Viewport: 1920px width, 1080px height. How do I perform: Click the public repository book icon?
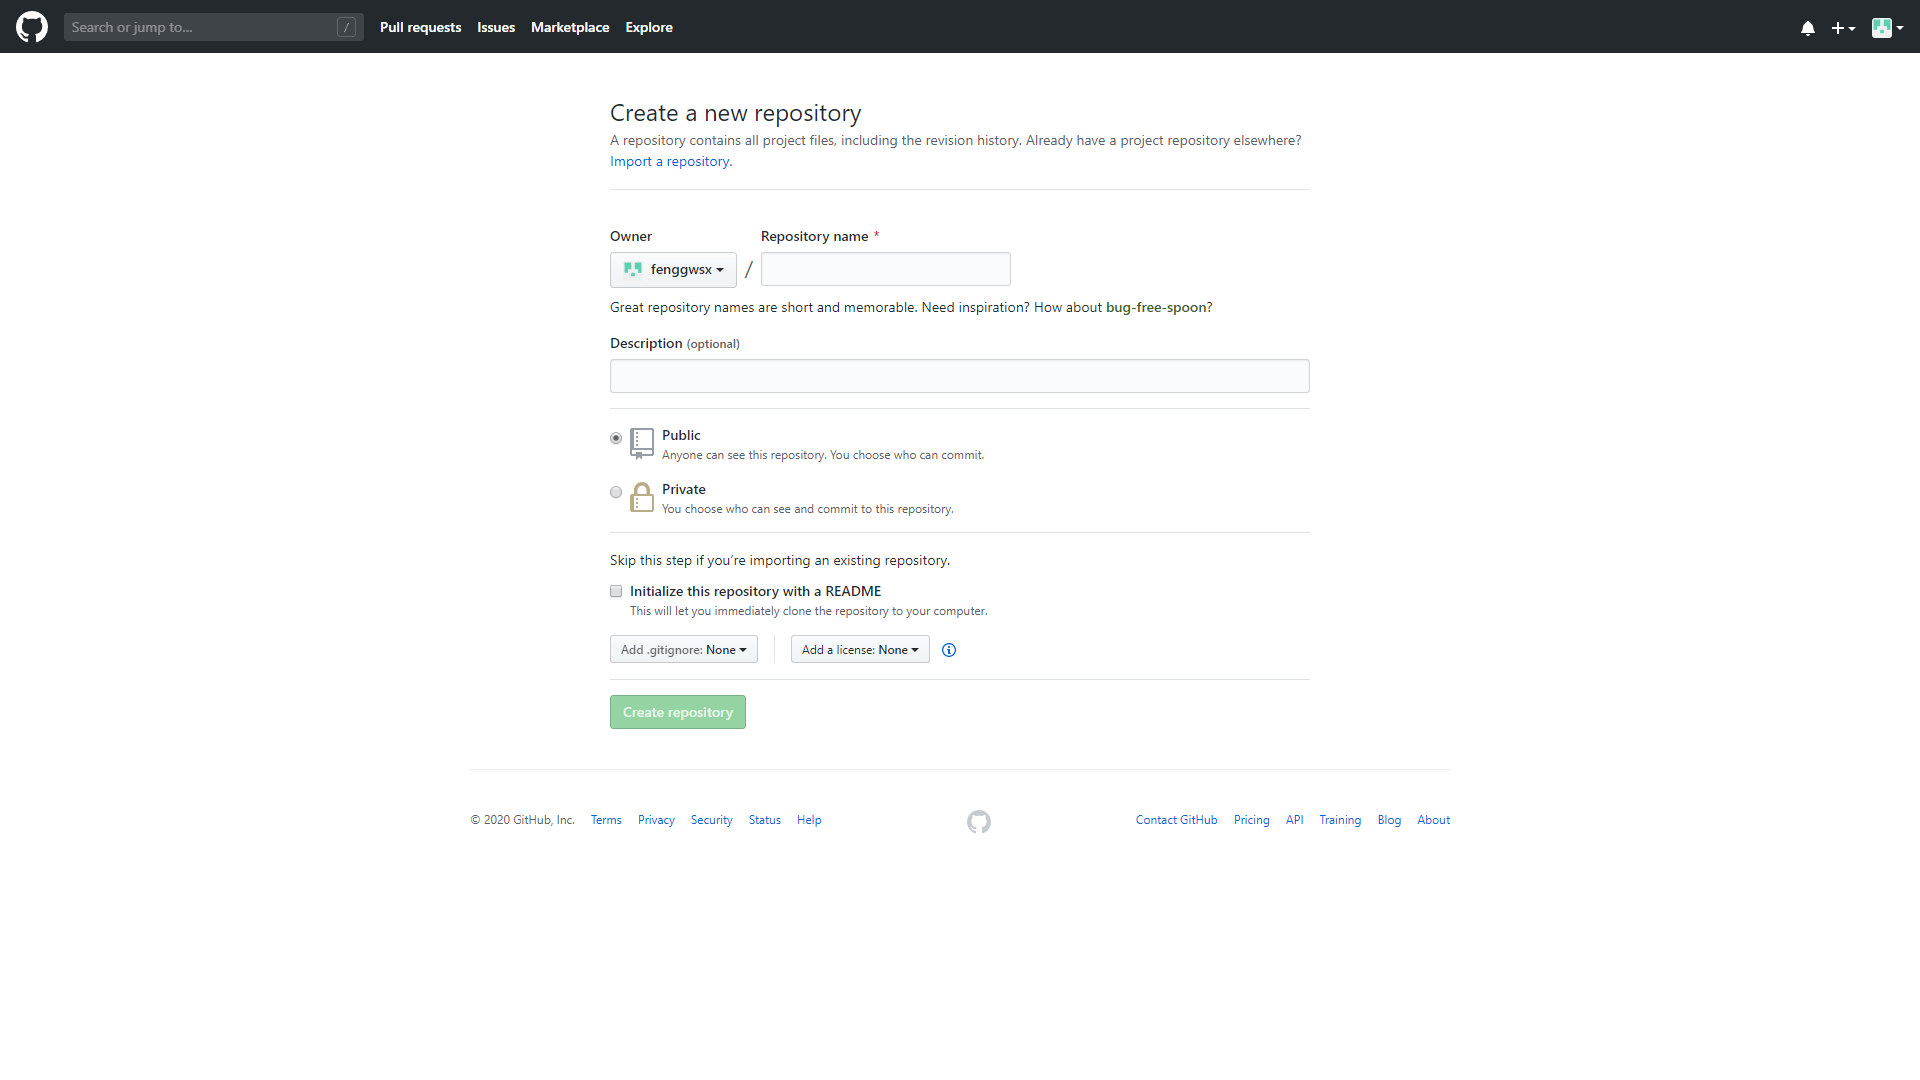coord(642,443)
